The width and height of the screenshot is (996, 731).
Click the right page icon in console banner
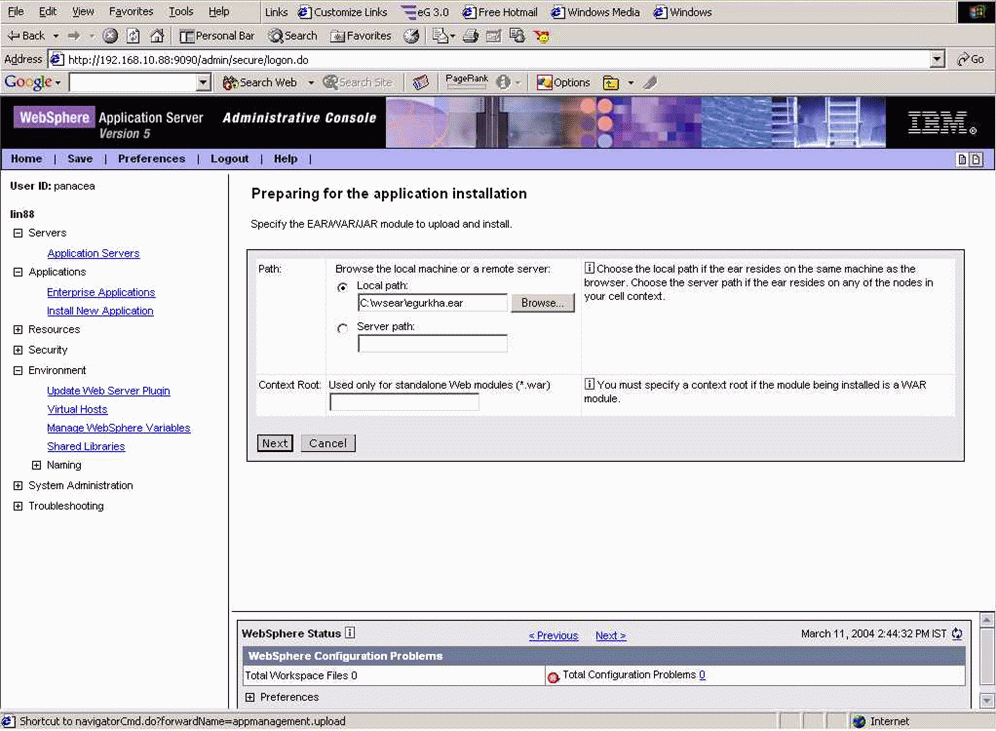[976, 159]
